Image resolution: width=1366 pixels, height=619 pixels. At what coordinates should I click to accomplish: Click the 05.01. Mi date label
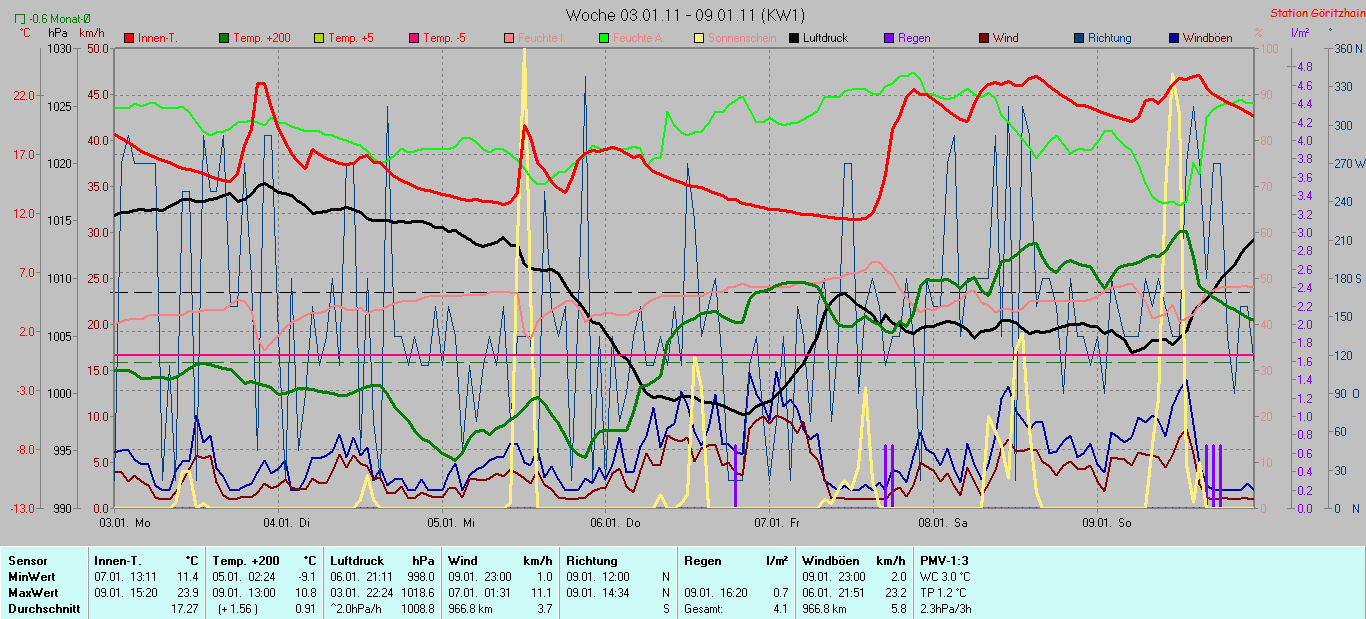449,521
